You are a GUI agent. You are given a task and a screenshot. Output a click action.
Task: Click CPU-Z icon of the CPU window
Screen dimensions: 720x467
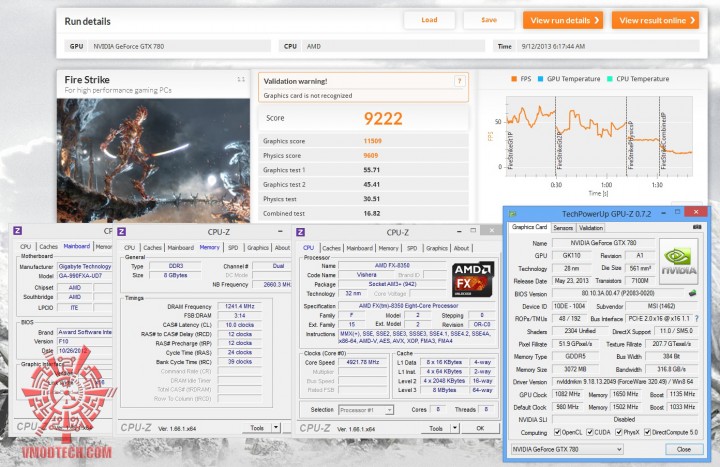pos(301,232)
